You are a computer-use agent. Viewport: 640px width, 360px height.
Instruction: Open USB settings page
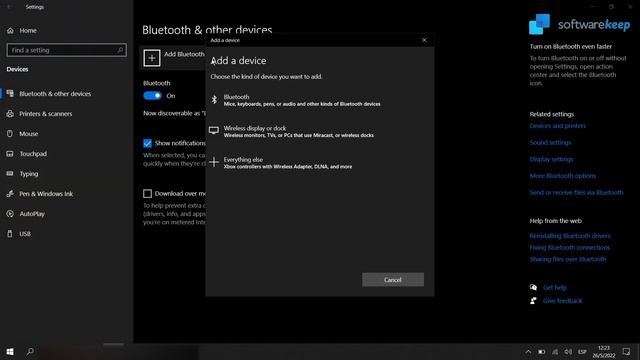pyautogui.click(x=25, y=233)
